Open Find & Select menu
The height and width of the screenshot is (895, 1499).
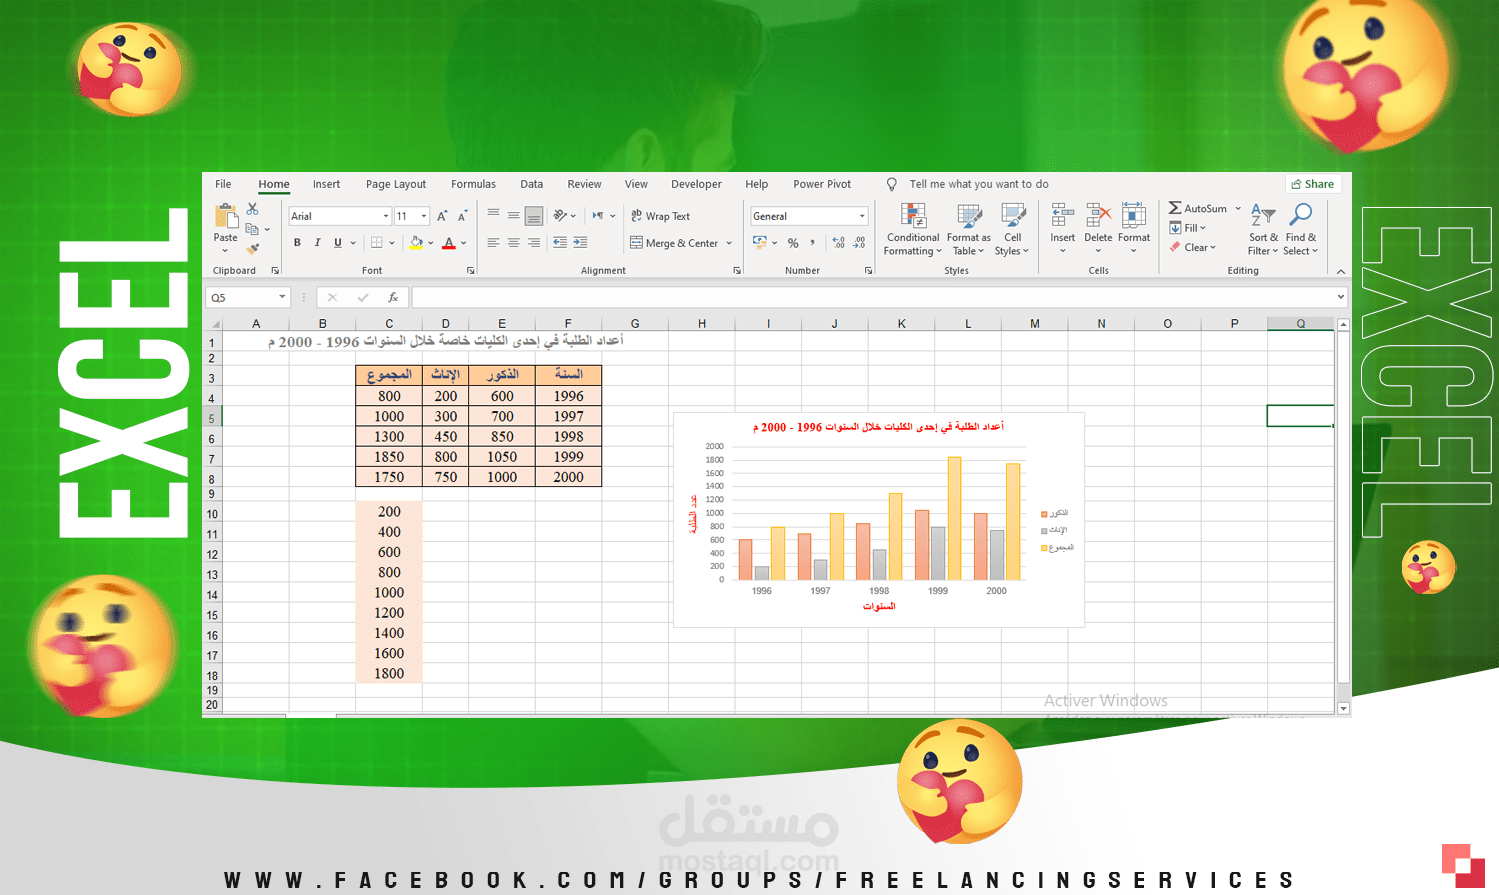coord(1301,230)
